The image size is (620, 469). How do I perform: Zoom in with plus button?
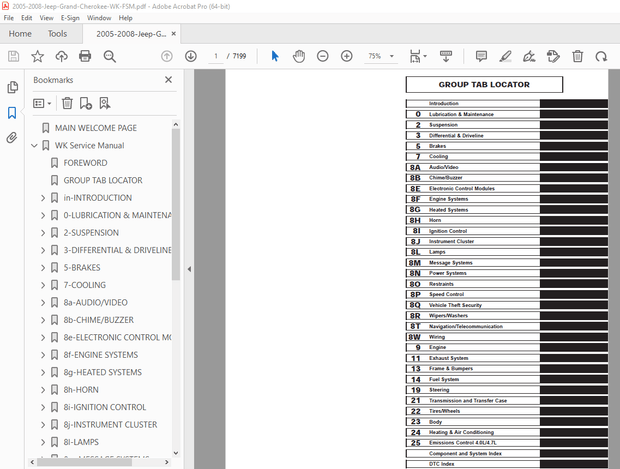click(347, 56)
